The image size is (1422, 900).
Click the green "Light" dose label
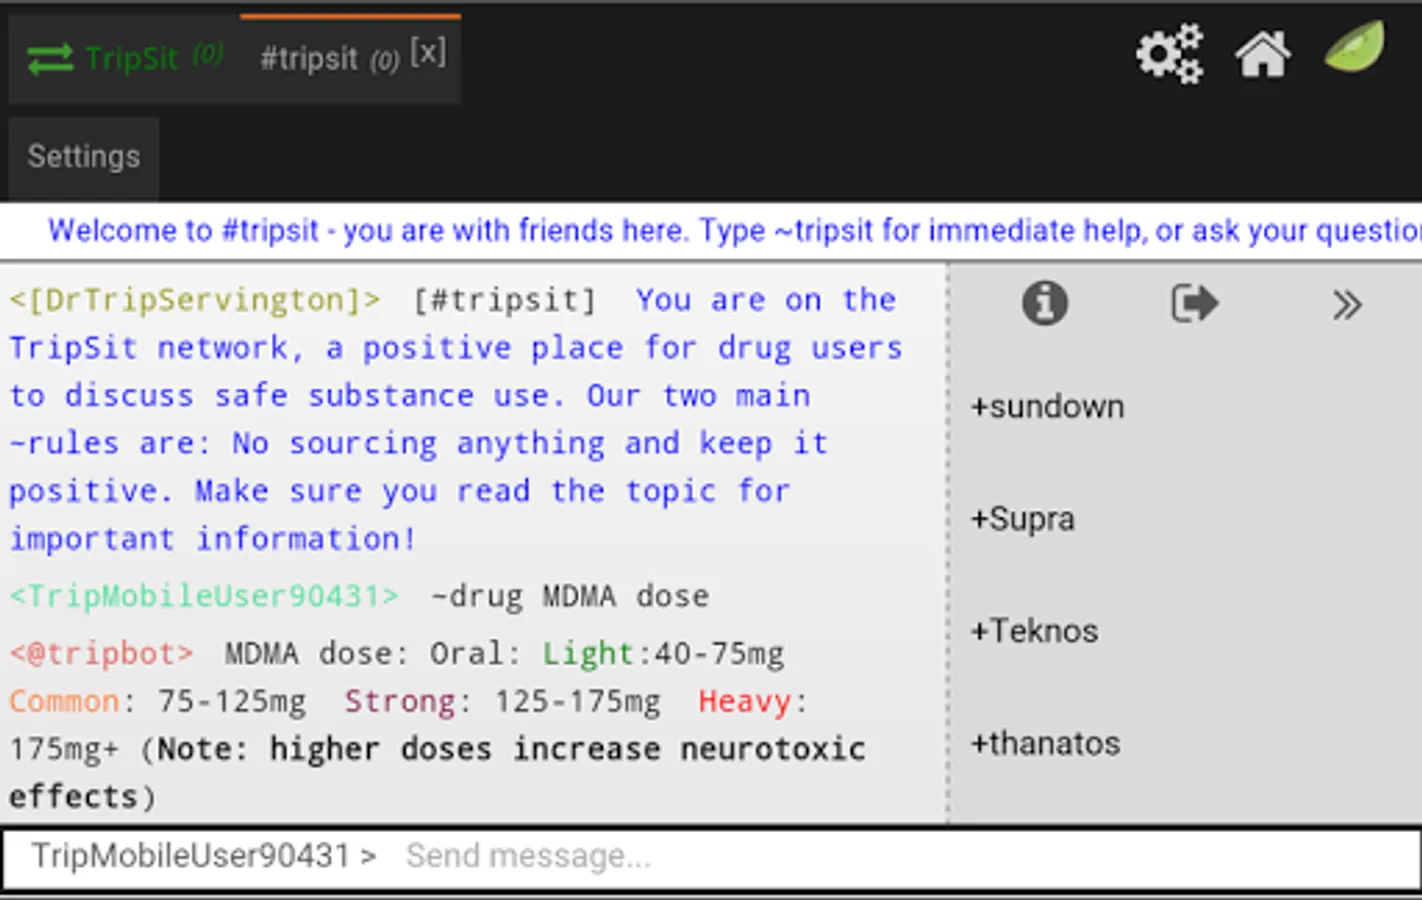tap(588, 654)
